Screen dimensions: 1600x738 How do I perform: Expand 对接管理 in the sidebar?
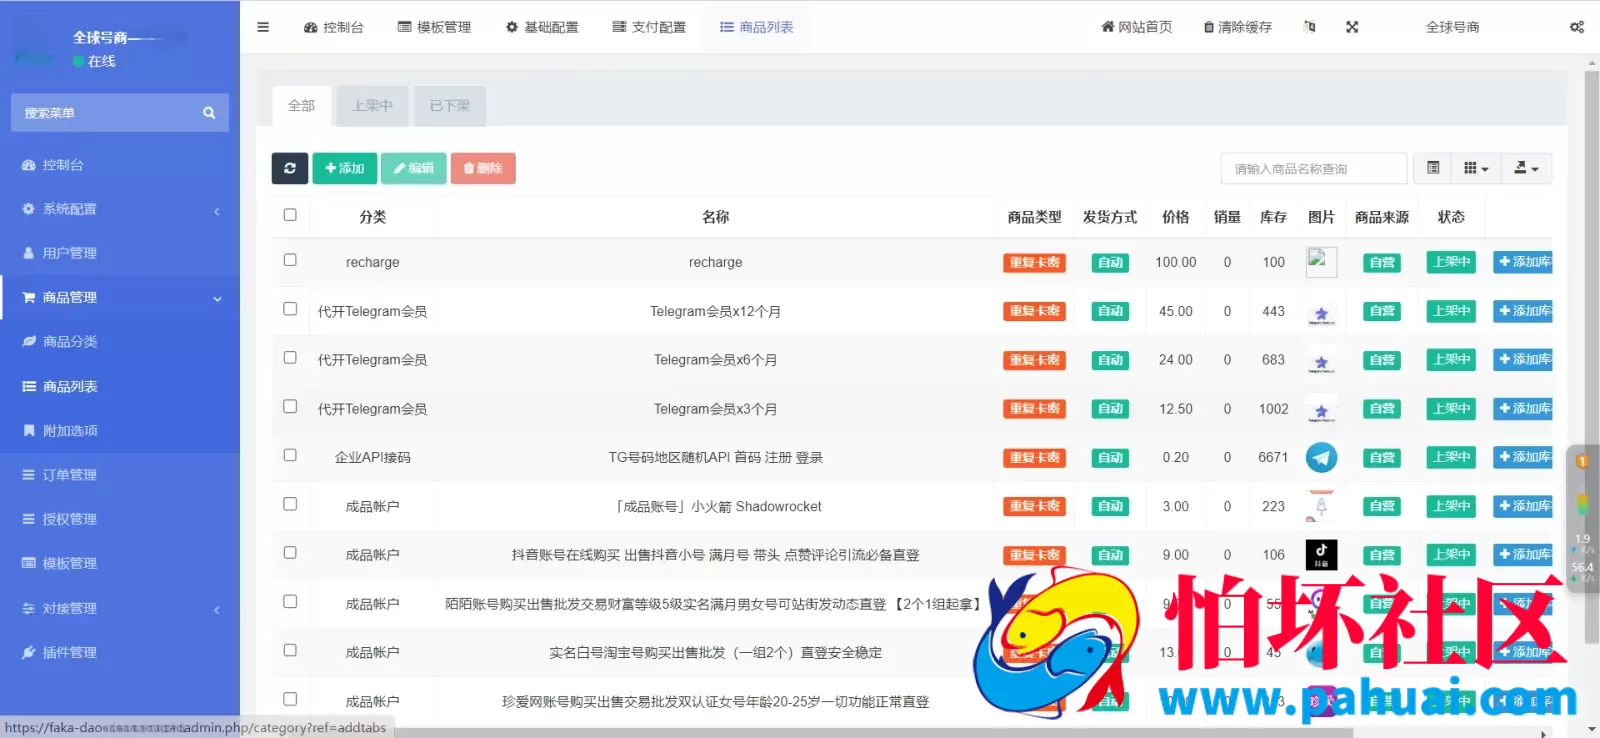point(120,608)
